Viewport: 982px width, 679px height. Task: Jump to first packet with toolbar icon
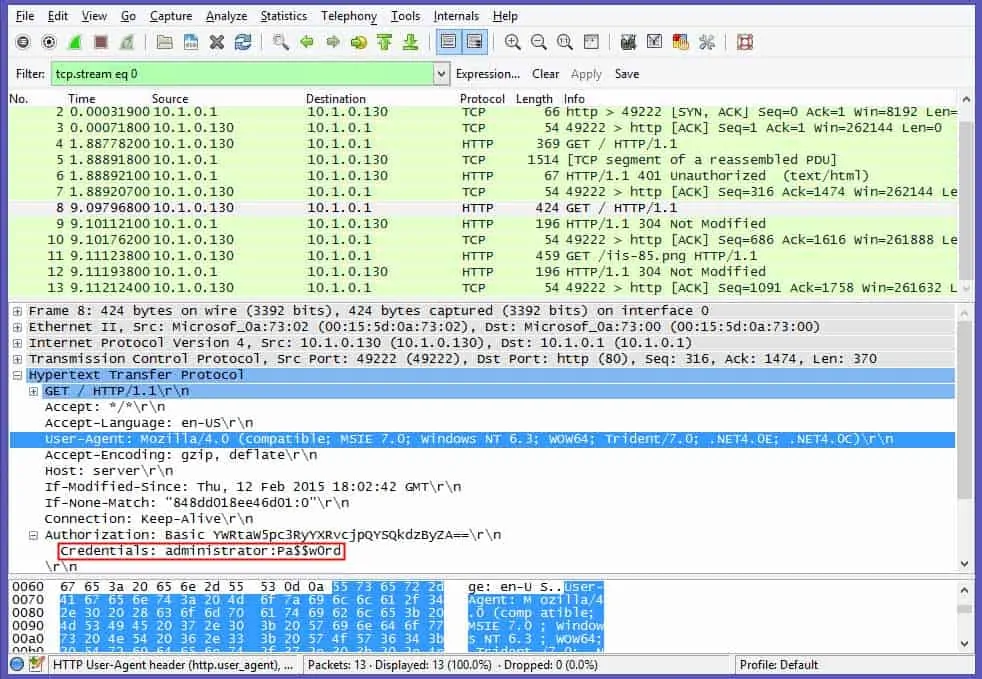point(385,42)
